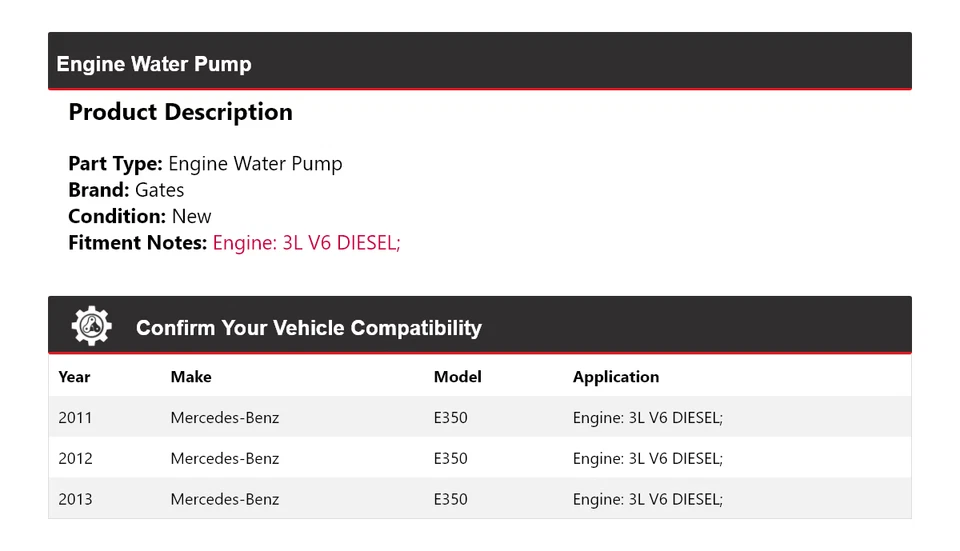Click the Engine Water Pump title bar
Viewport: 960px width, 551px height.
(x=154, y=64)
